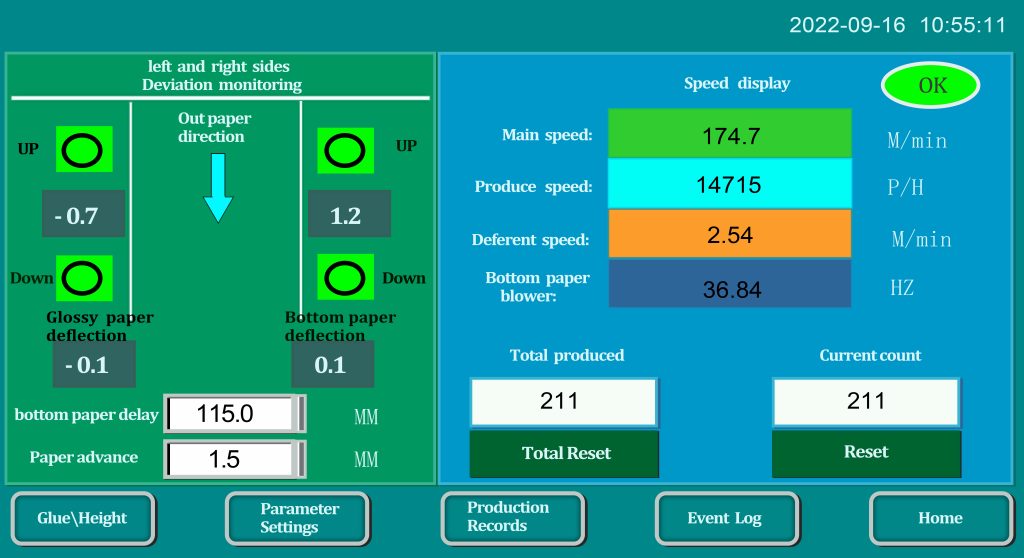Screen dimensions: 1024x558
Task: Select the bottom paper delay input field
Action: (234, 414)
